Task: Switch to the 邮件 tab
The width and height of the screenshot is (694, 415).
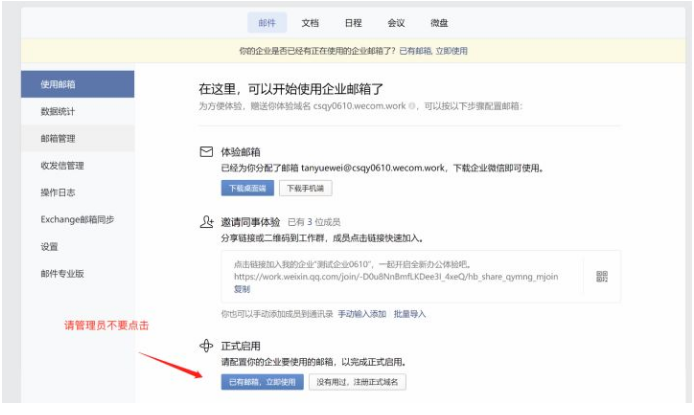Action: [x=266, y=22]
